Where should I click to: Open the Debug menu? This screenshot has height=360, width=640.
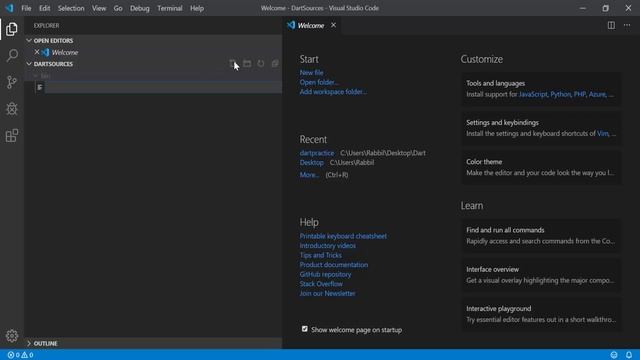point(140,8)
